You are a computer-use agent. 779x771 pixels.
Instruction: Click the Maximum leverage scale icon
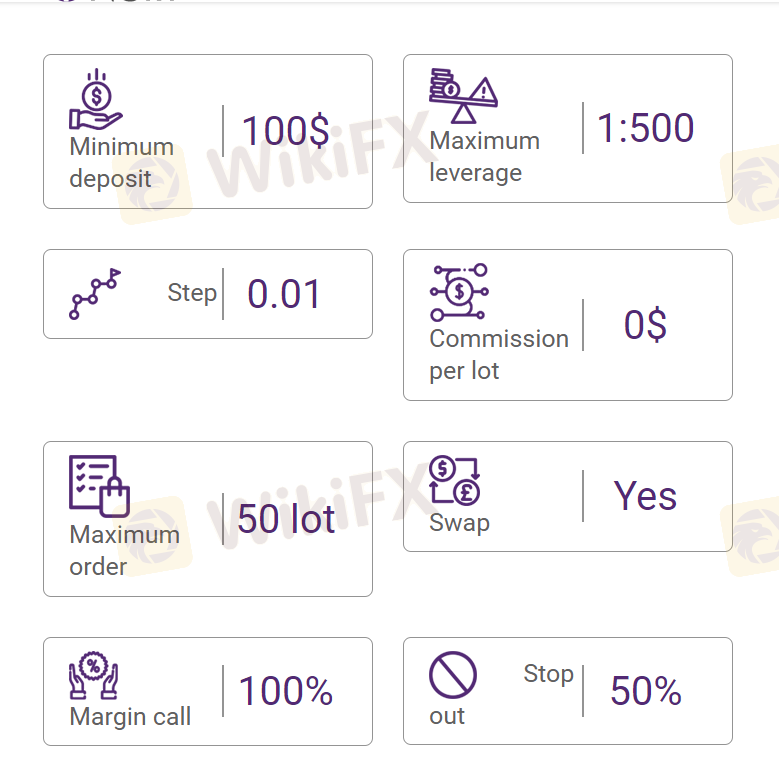click(x=463, y=96)
